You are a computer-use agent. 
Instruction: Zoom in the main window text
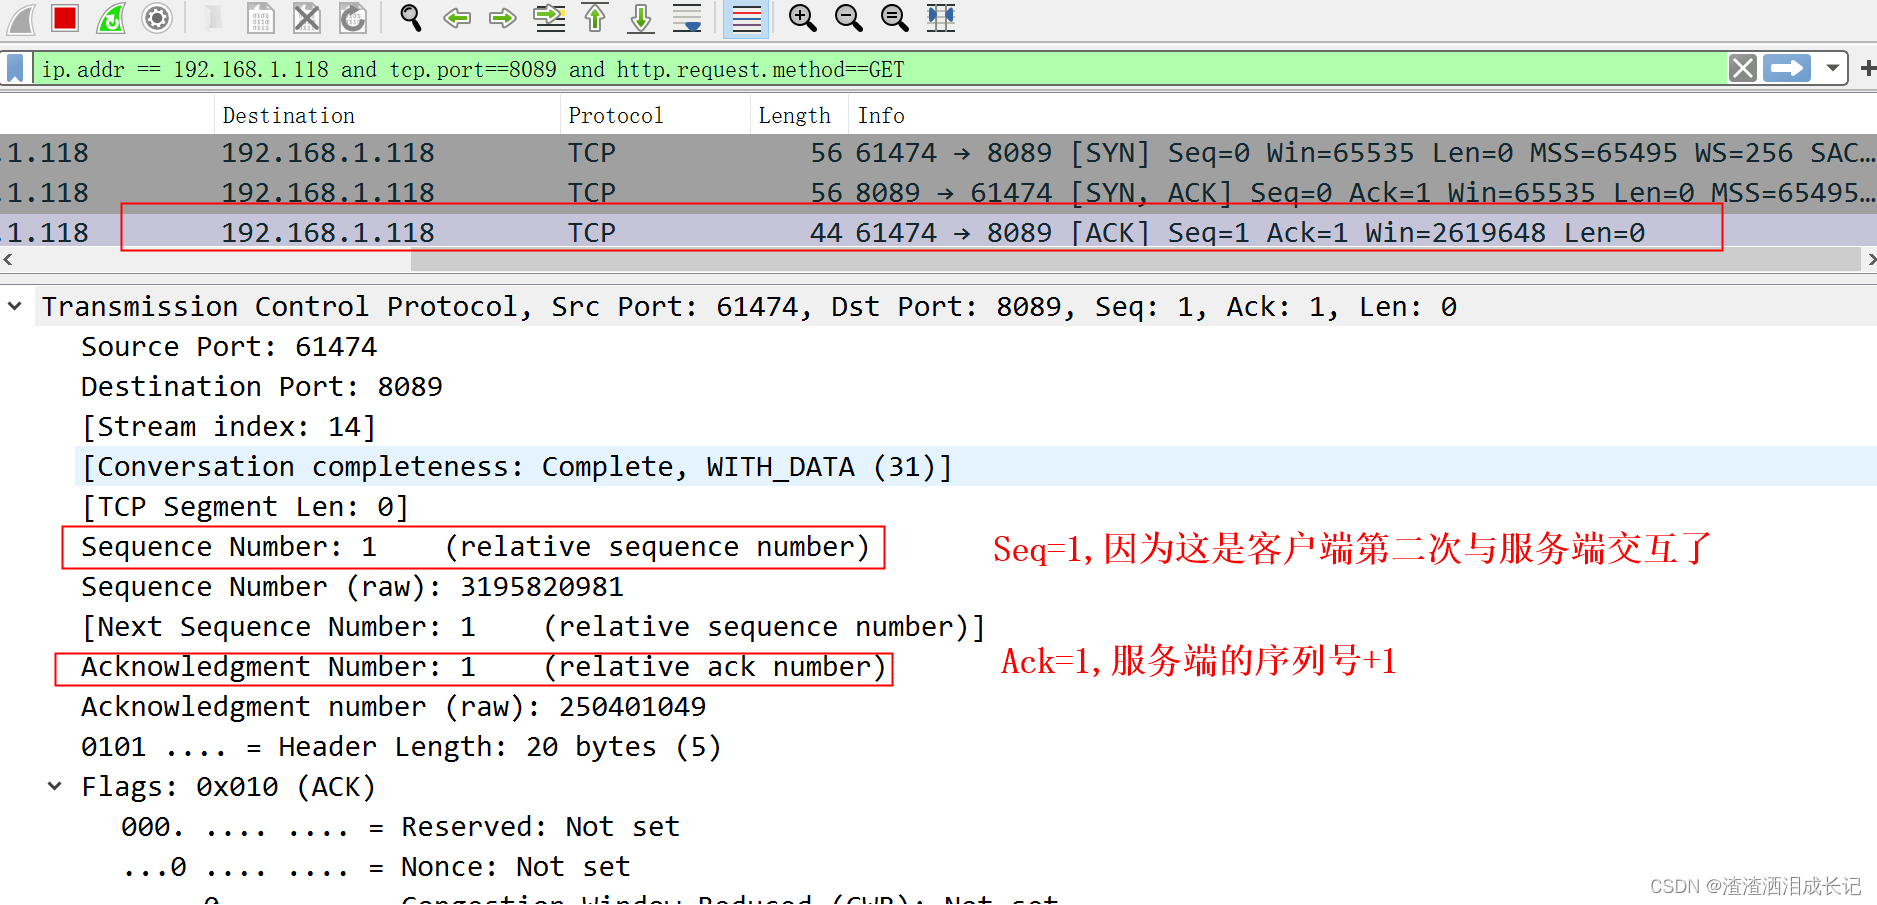[803, 18]
